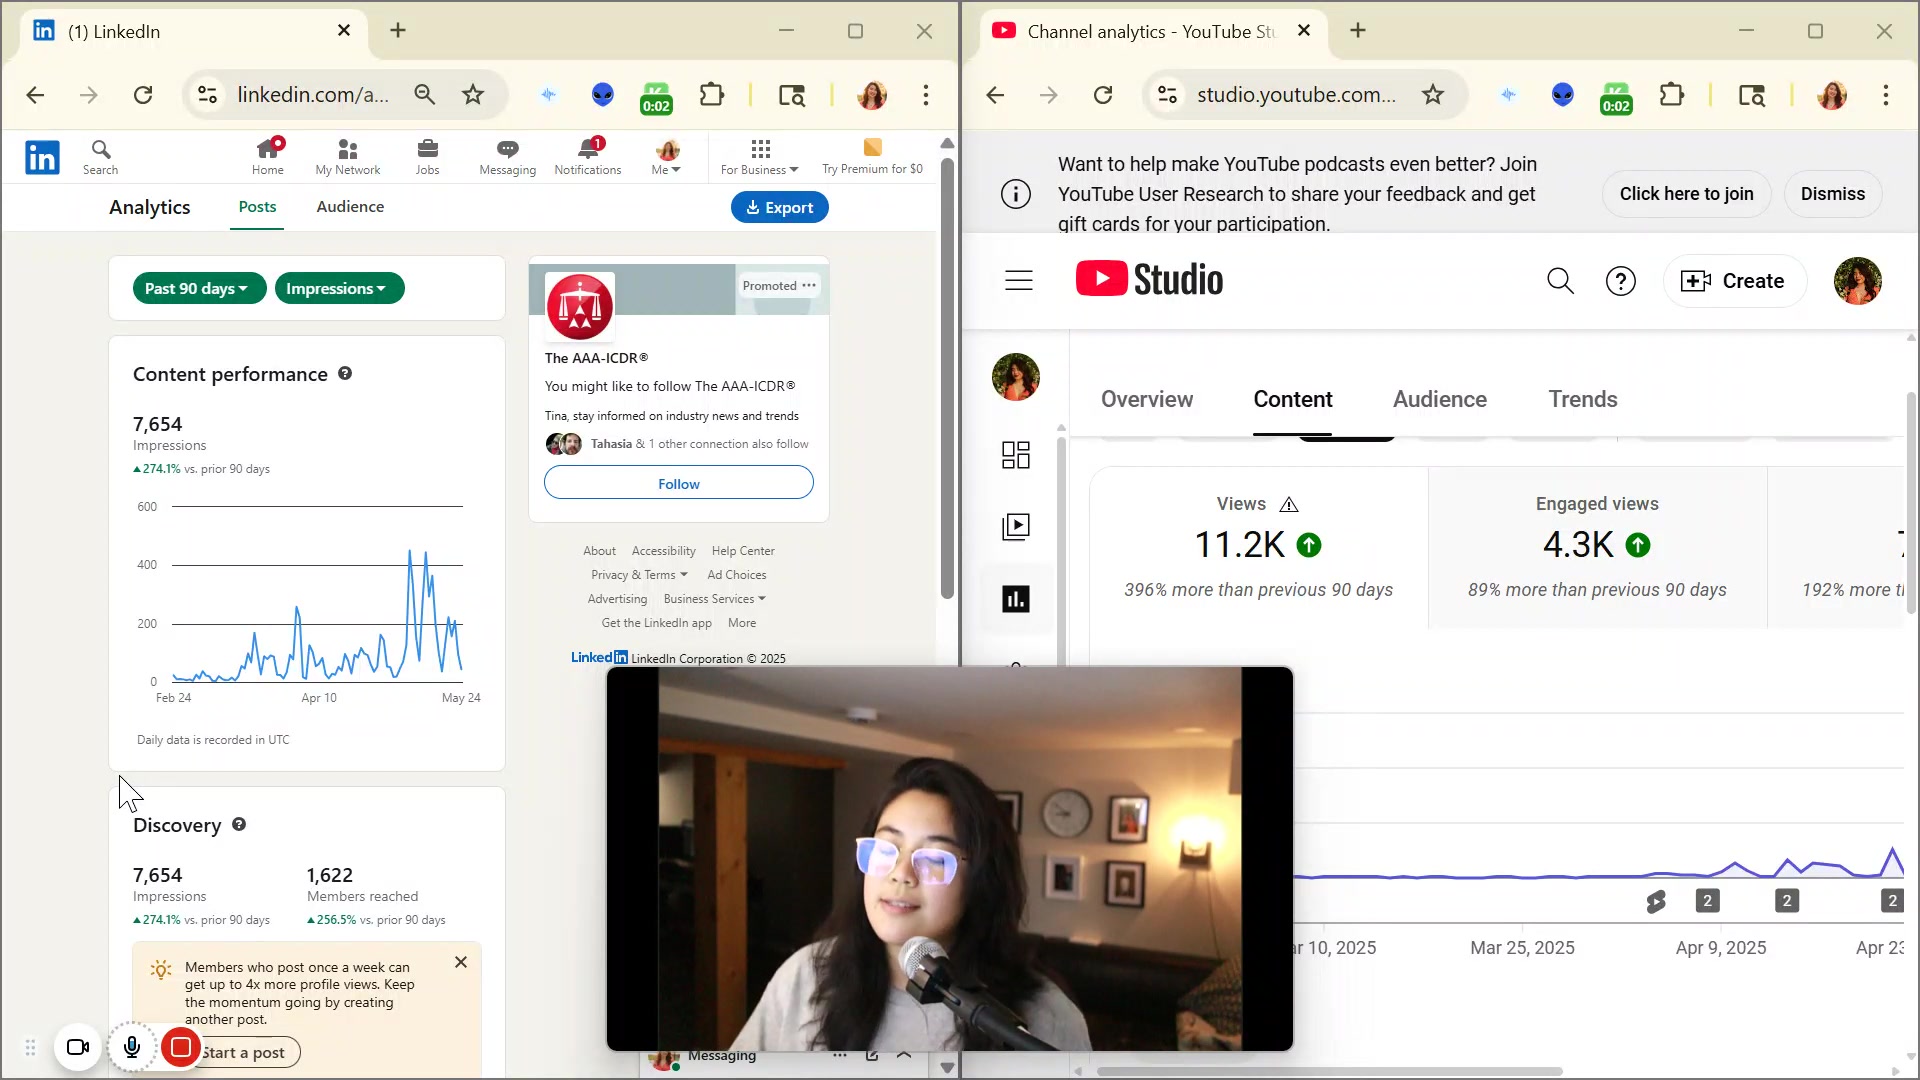
Task: Toggle the microphone in recording toolbar
Action: [x=131, y=1047]
